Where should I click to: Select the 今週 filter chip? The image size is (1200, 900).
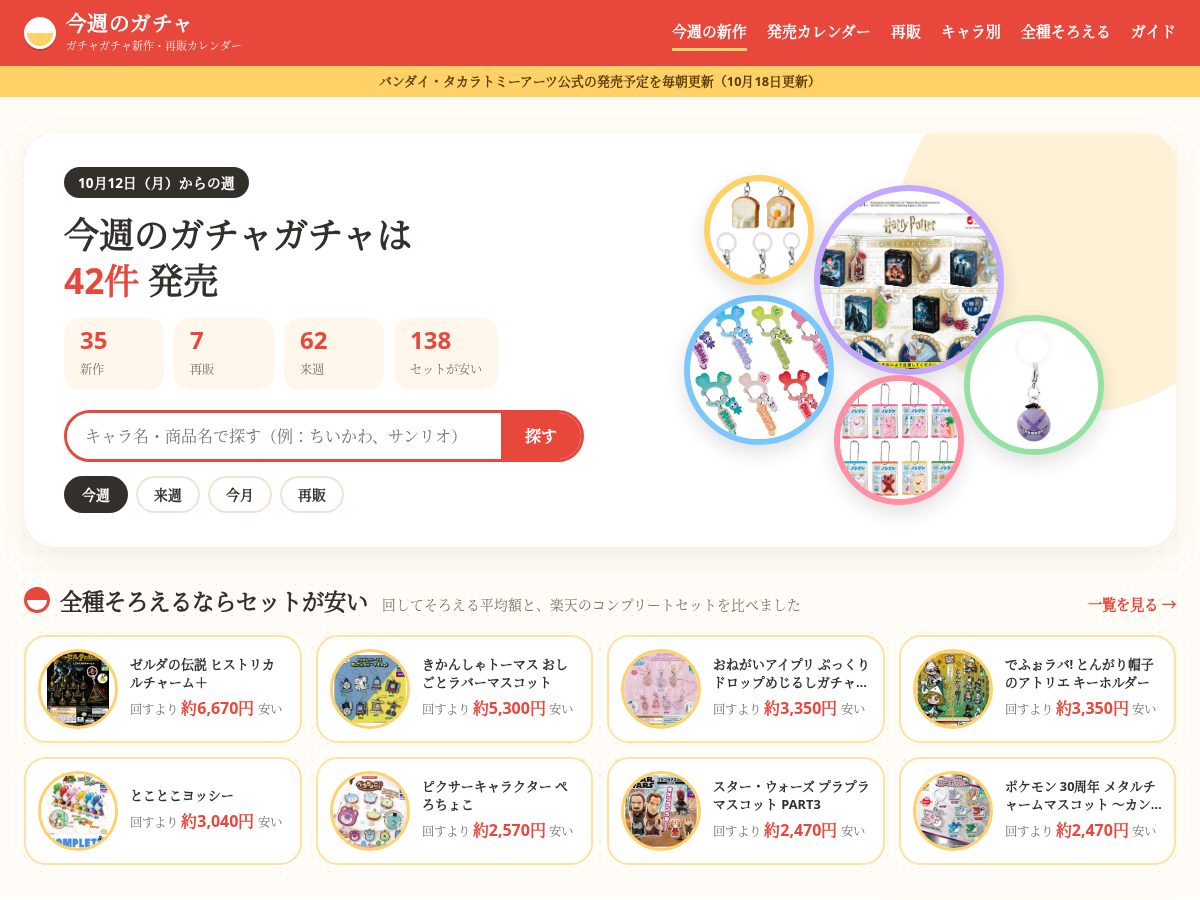coord(96,495)
